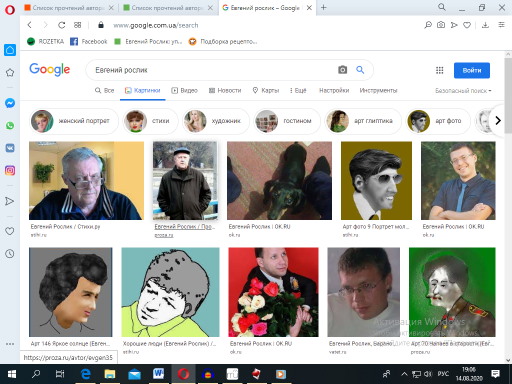Click the address bar URL field
The height and width of the screenshot is (384, 512).
155,25
